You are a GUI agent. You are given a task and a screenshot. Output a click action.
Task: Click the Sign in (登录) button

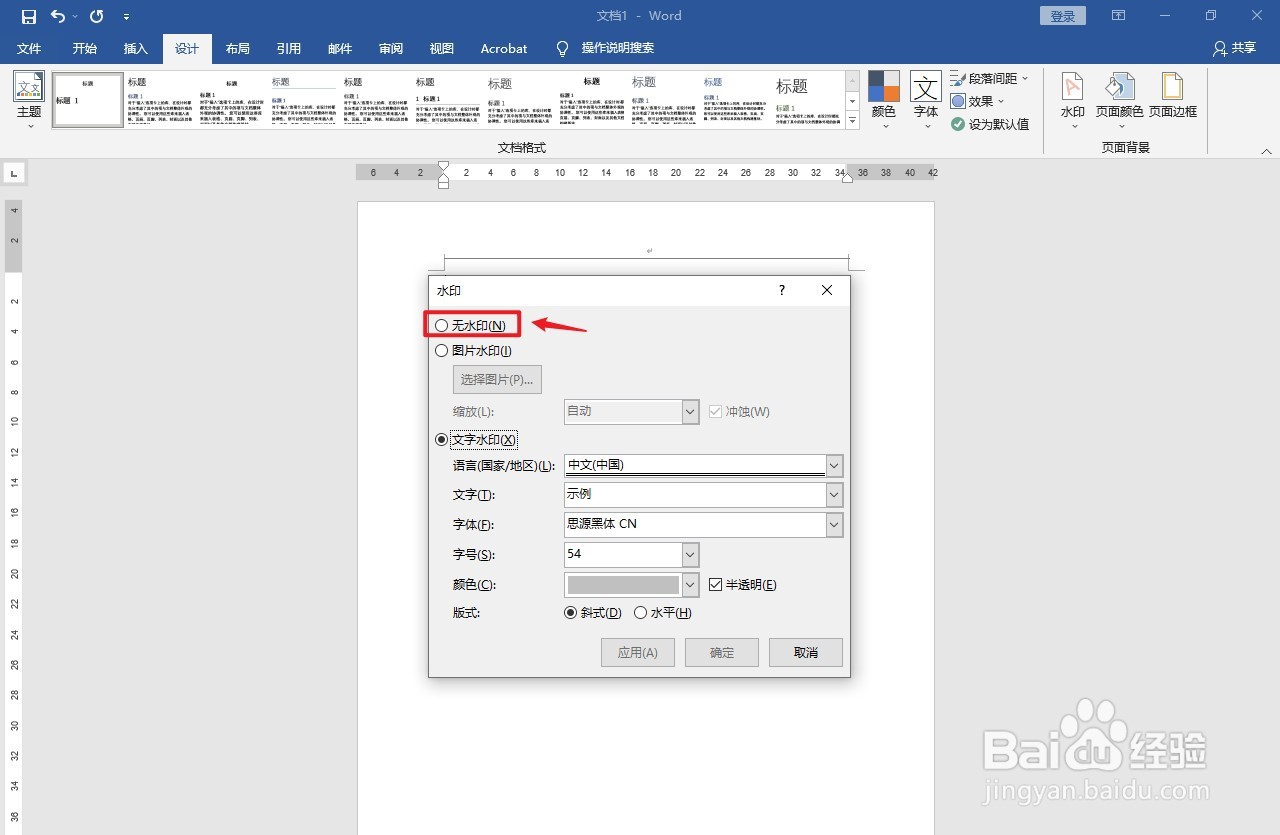(1063, 16)
